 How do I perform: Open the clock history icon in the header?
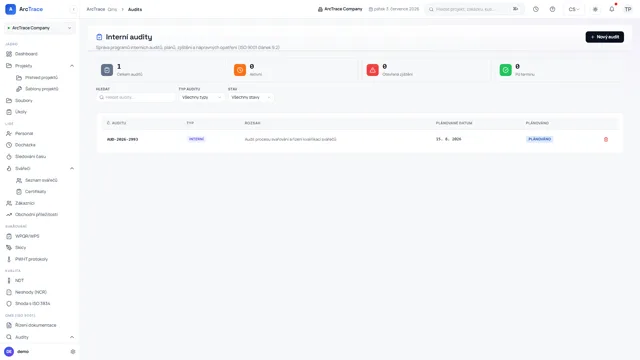(536, 9)
